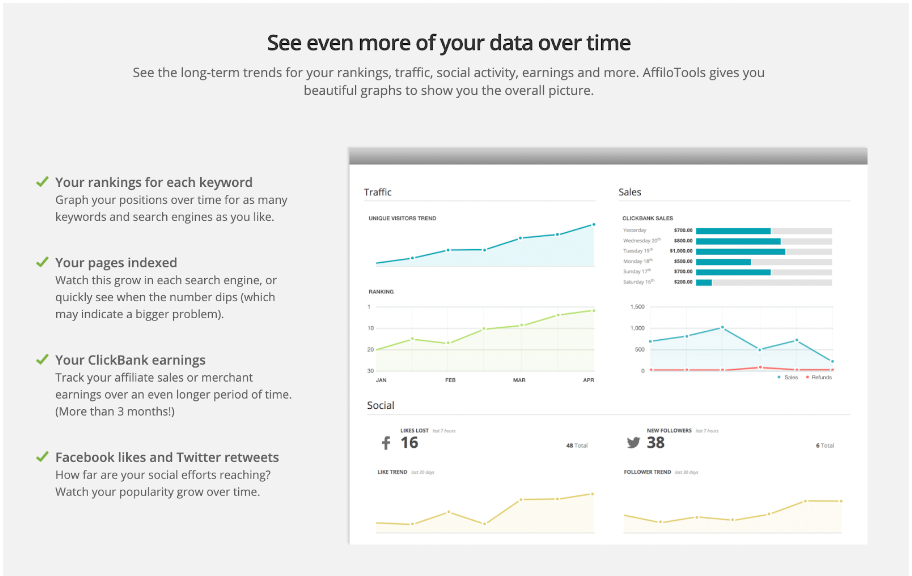Image resolution: width=912 pixels, height=576 pixels.
Task: Click the Refunds legend dot in chart
Action: 806,378
